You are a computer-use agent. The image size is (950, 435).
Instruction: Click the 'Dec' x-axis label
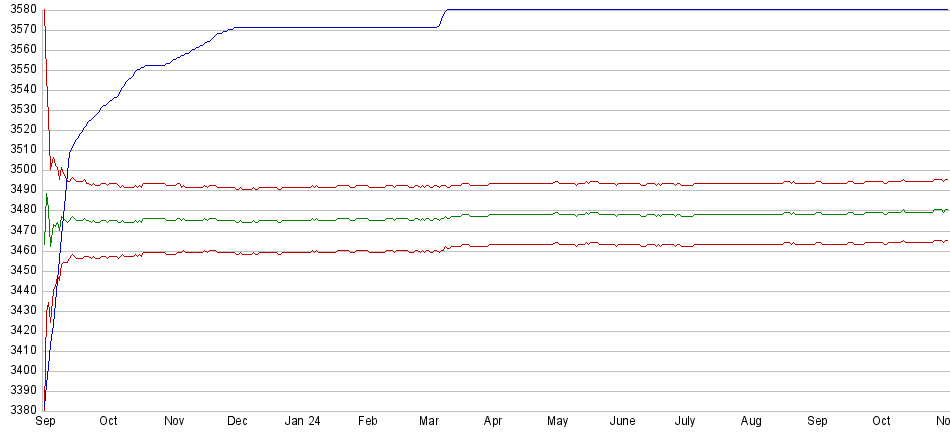tap(237, 421)
